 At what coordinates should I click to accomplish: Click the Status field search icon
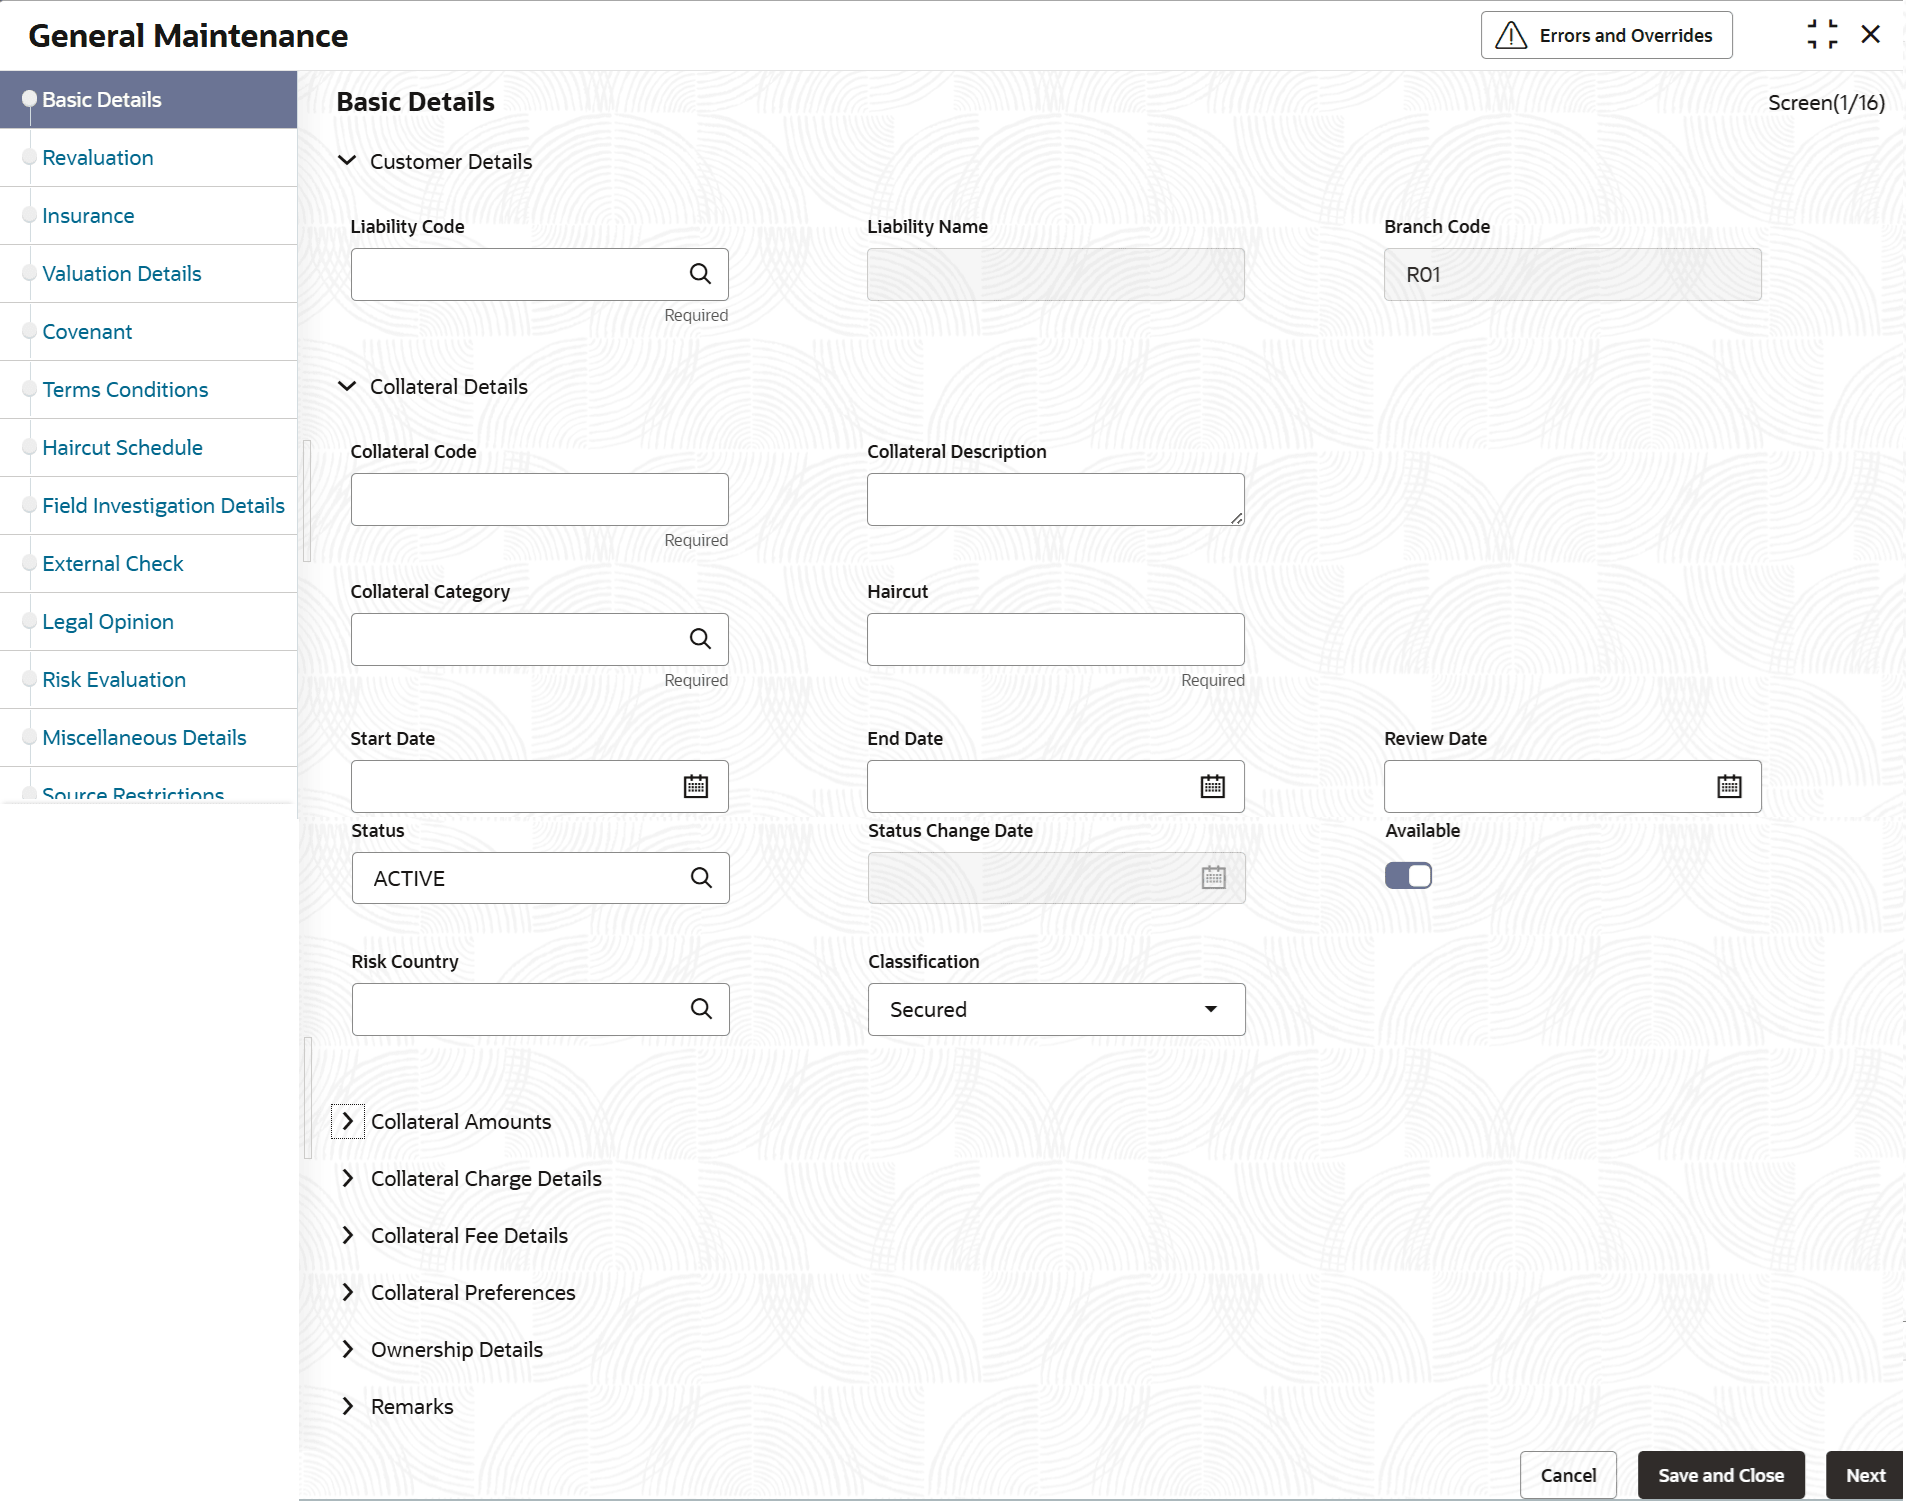tap(701, 878)
